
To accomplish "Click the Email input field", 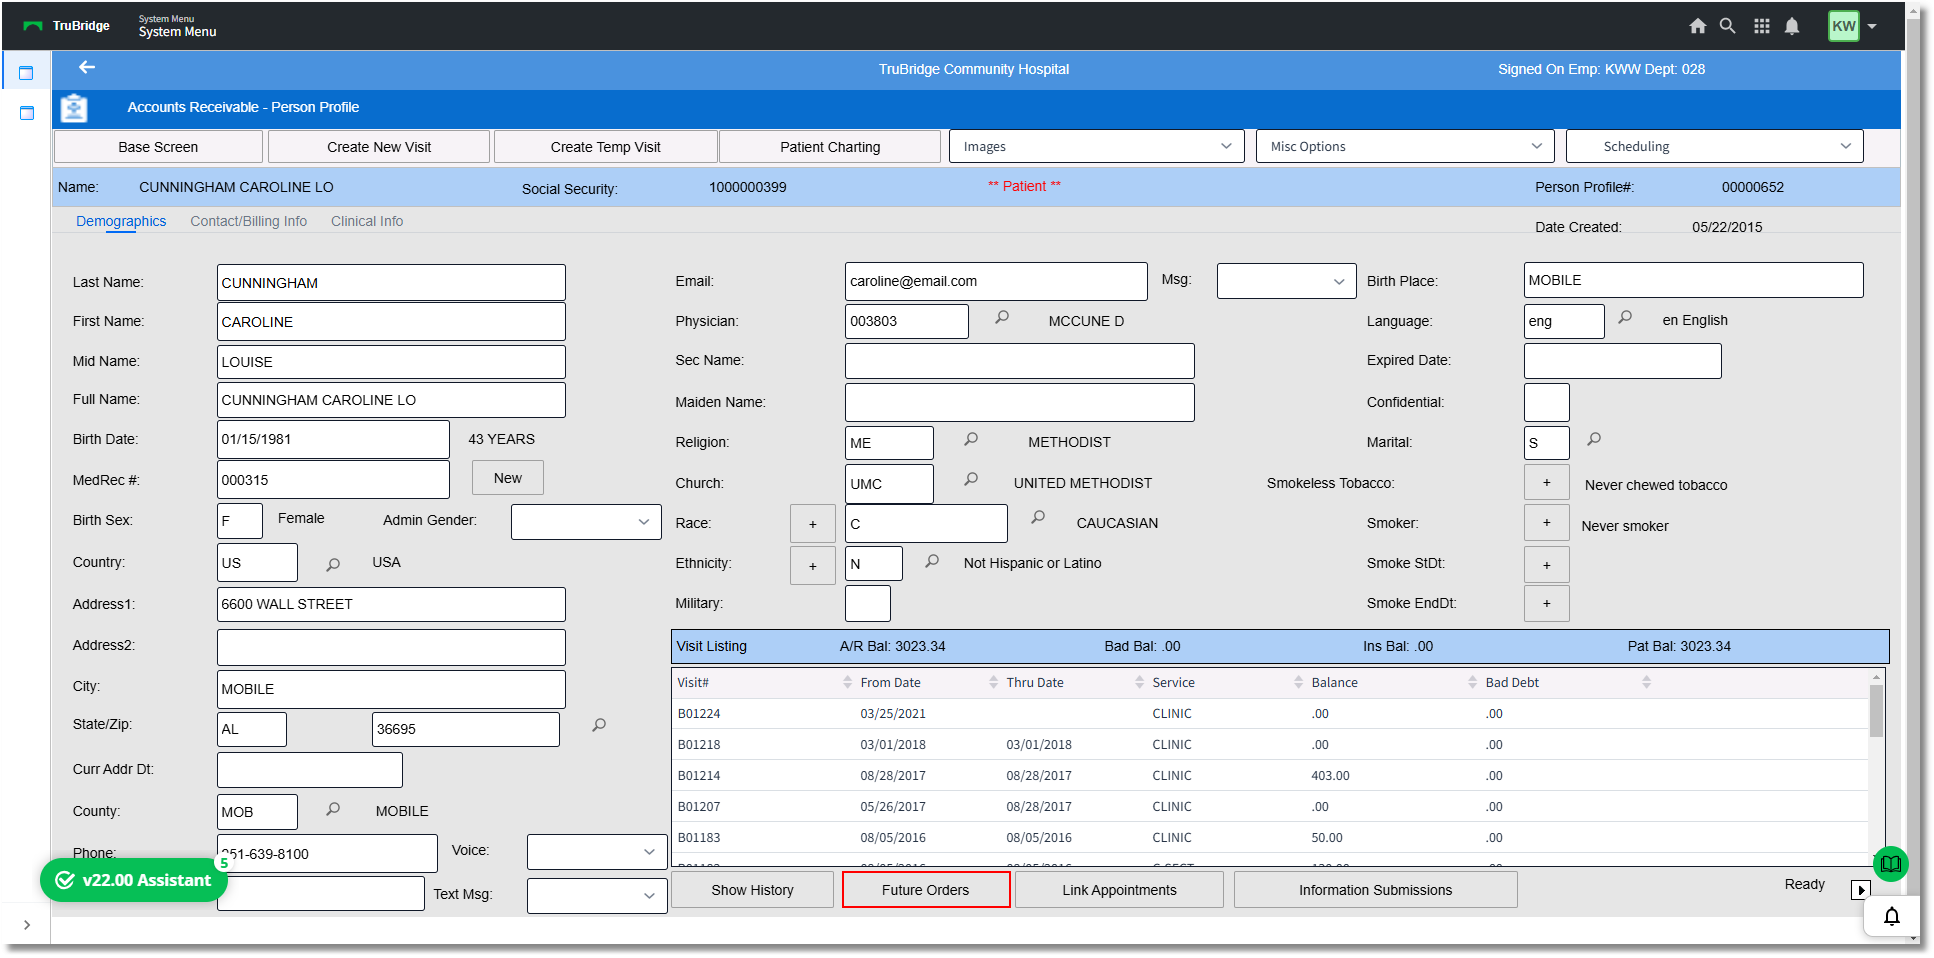I will pos(996,281).
